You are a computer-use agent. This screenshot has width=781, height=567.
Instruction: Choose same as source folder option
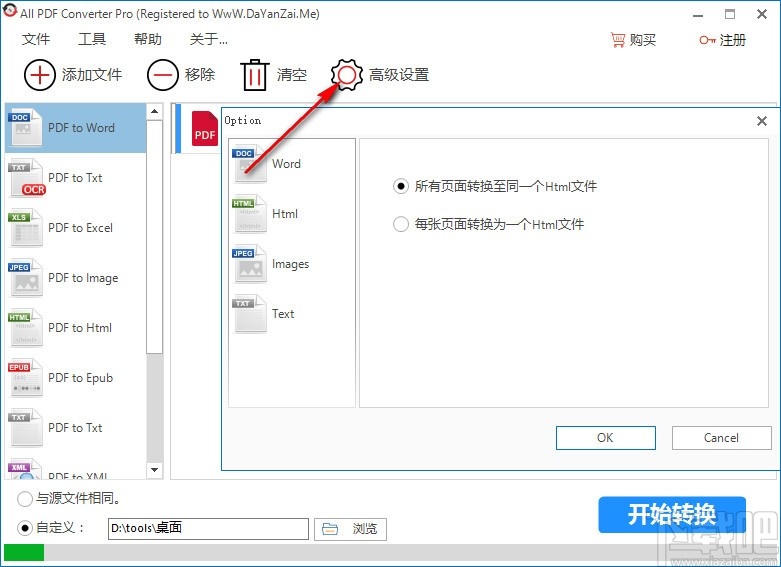pos(25,498)
